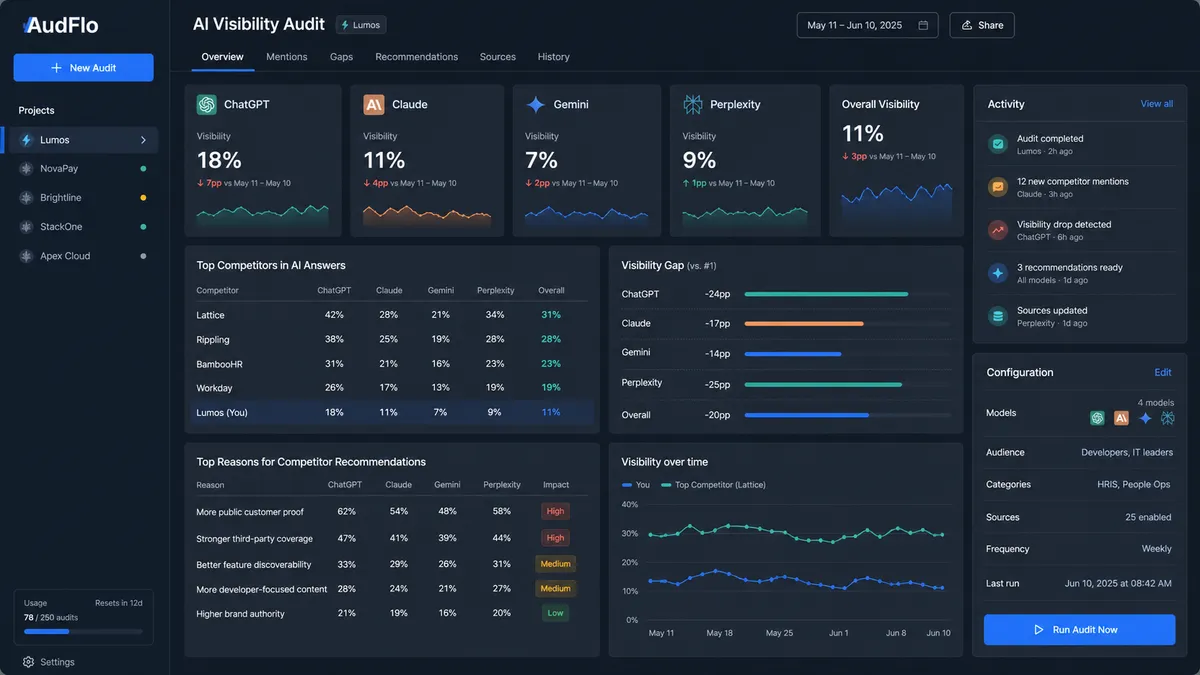Click the lightning icon beside Lumos project
This screenshot has height=675, width=1200.
click(27, 140)
